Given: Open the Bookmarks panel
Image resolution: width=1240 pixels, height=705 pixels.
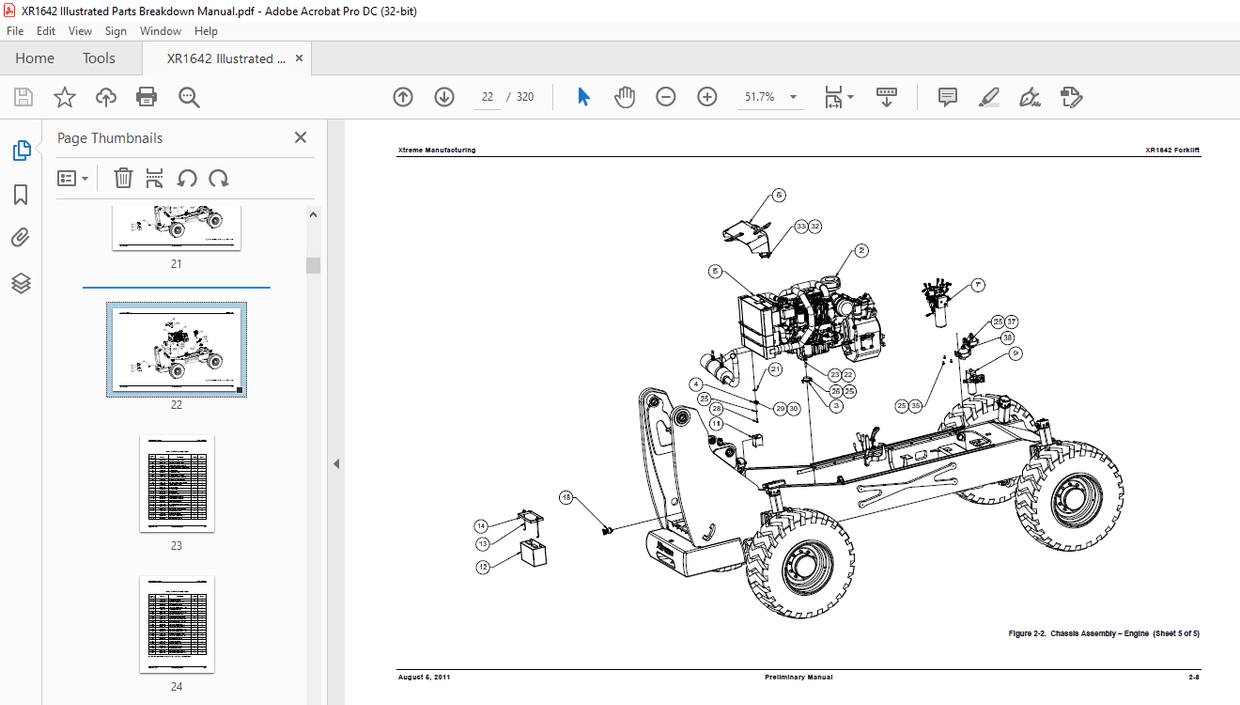Looking at the screenshot, I should pos(21,195).
